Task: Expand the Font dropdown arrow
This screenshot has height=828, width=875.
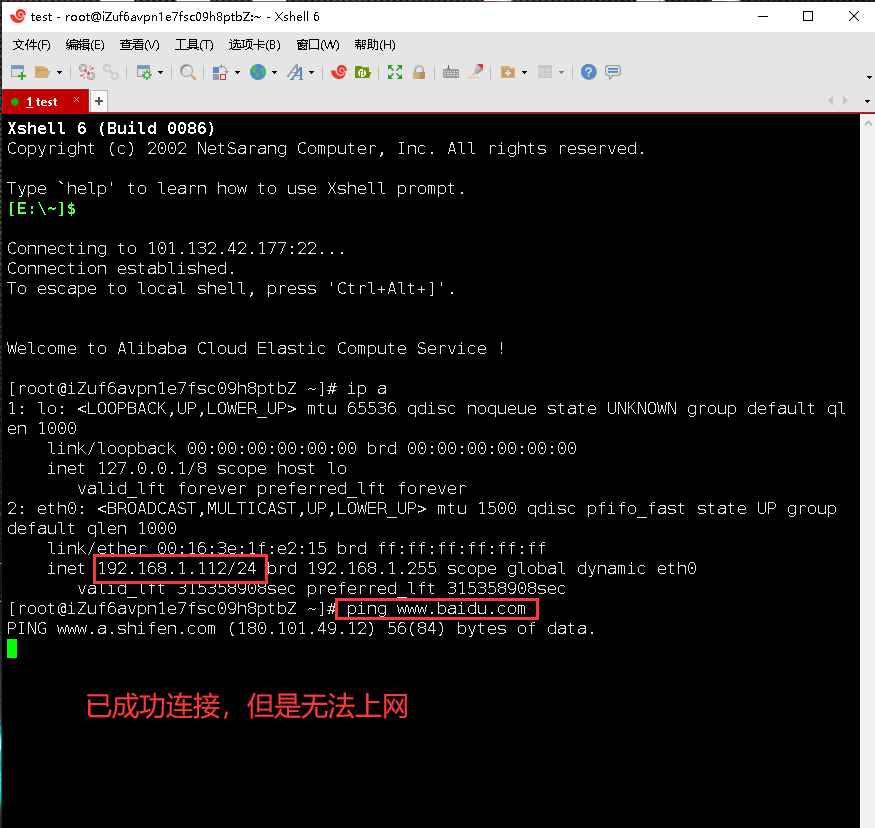Action: coord(311,73)
